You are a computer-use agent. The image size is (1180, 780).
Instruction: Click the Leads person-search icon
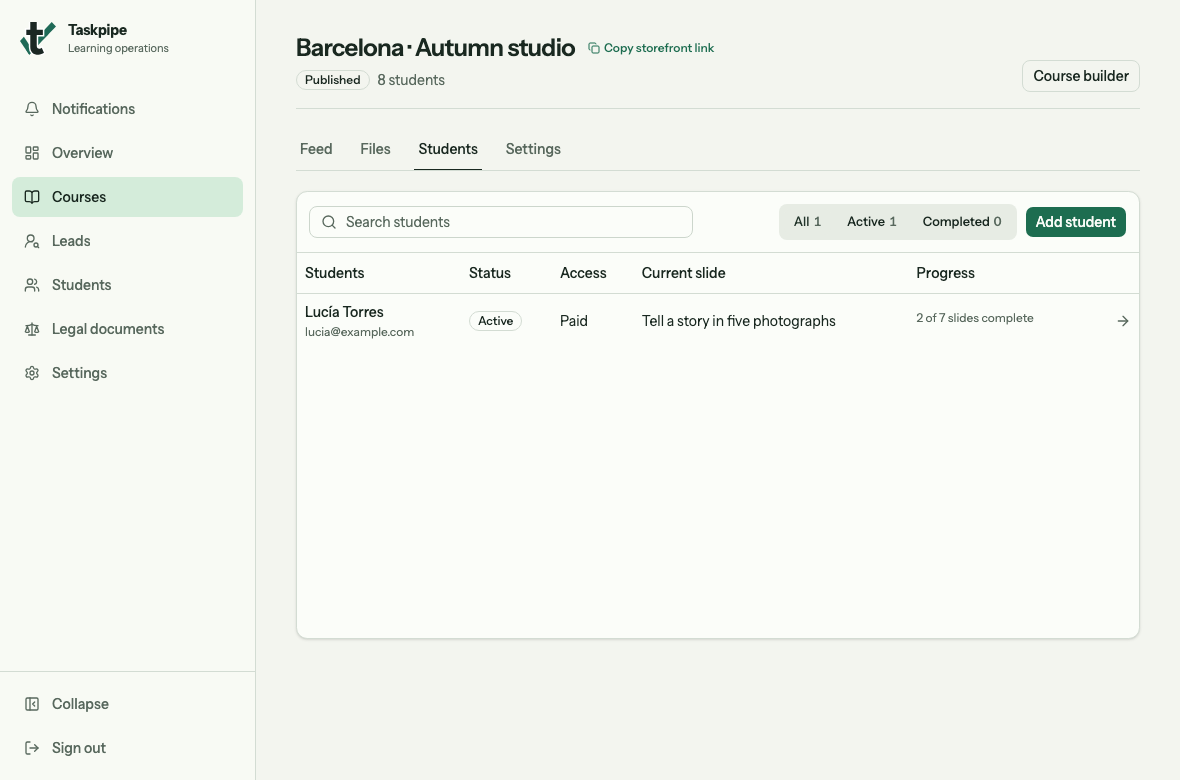click(32, 241)
